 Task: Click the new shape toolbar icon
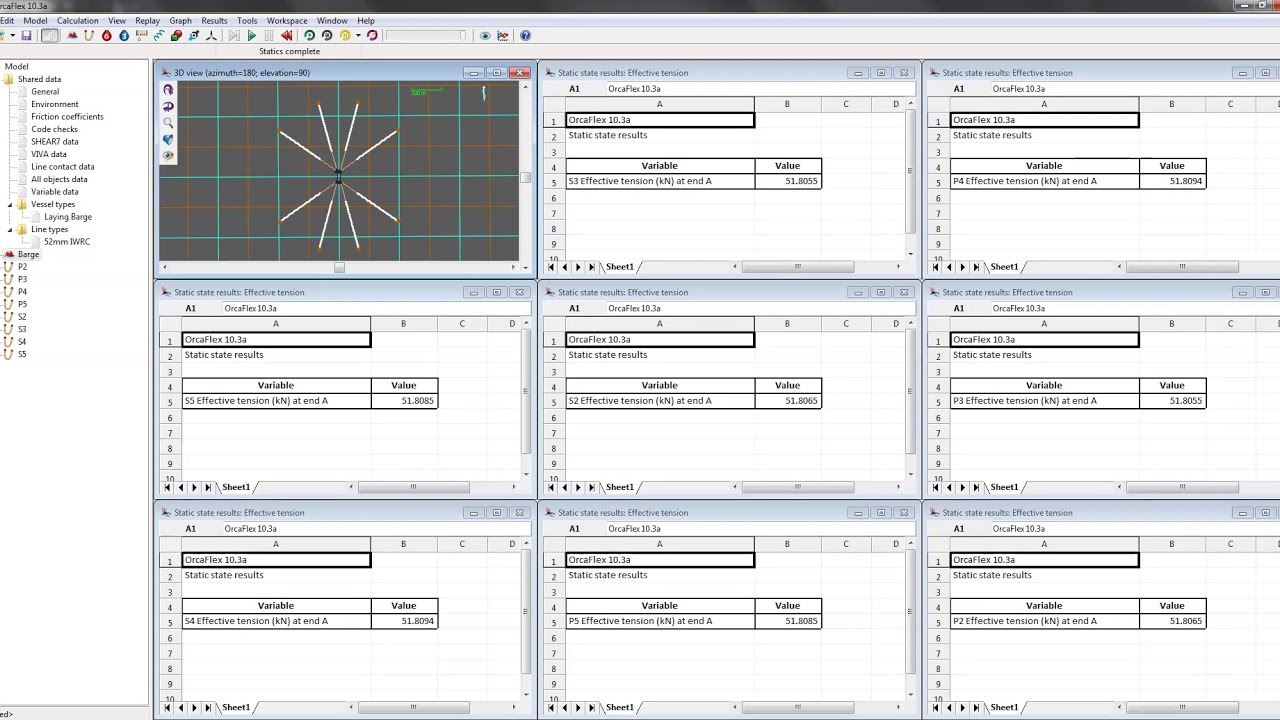[176, 35]
